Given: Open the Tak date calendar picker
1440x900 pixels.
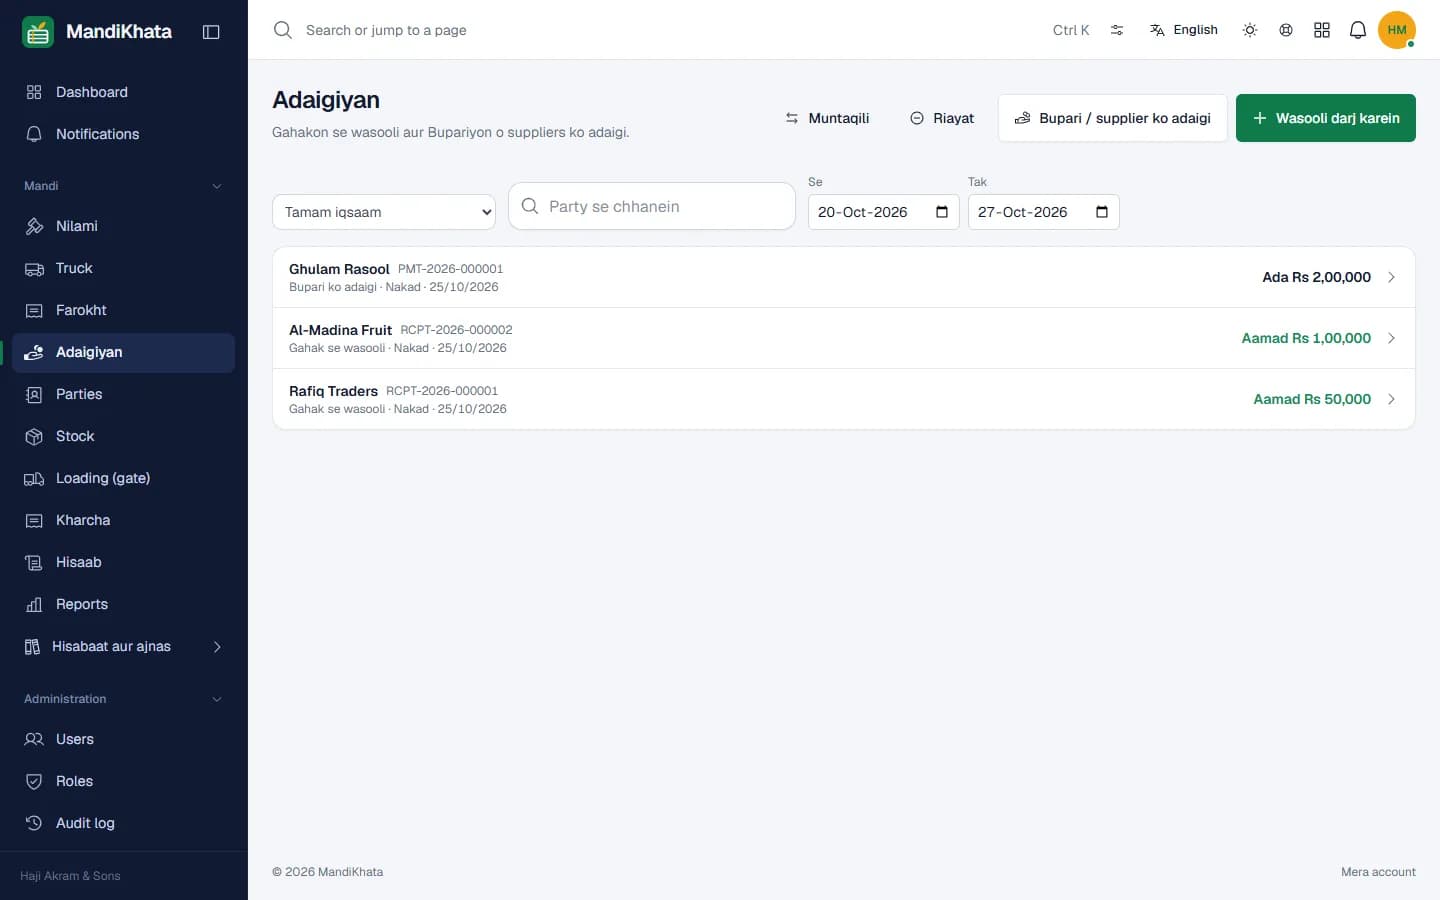Looking at the screenshot, I should coord(1102,212).
